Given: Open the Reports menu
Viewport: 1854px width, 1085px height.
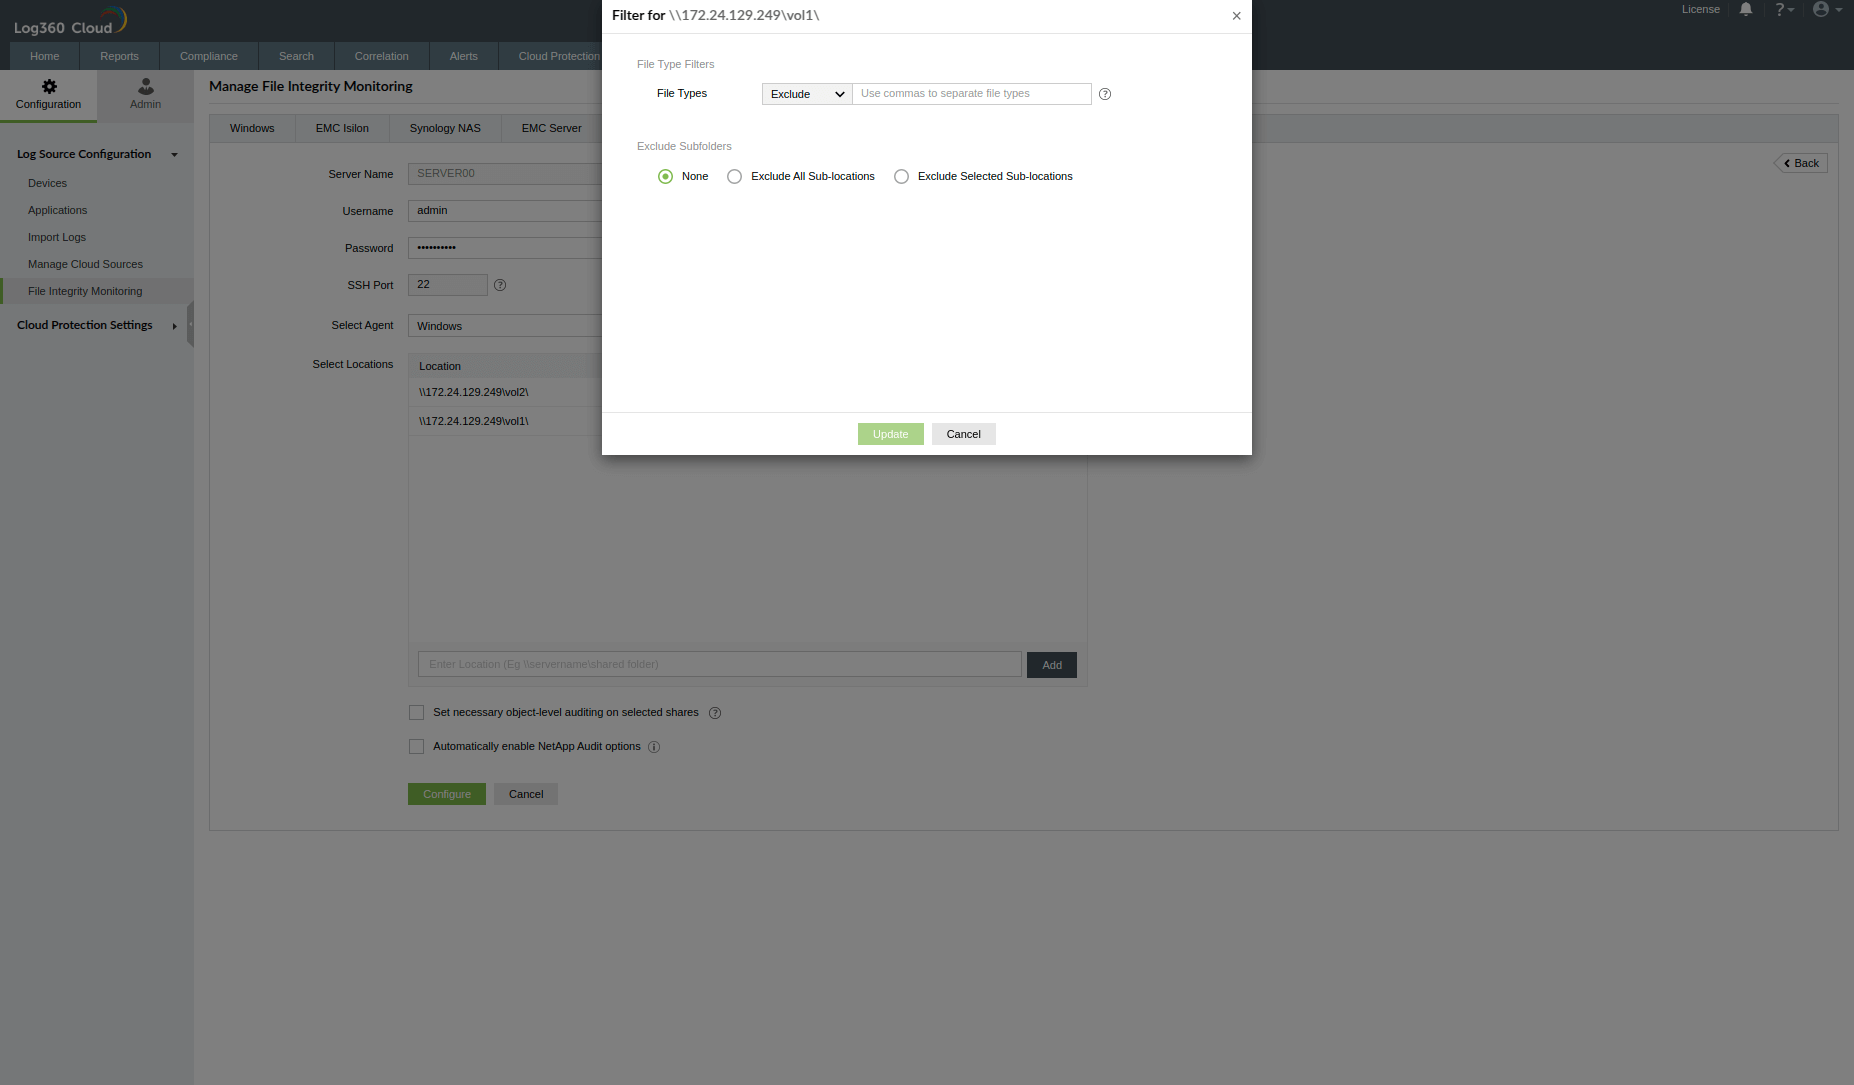Looking at the screenshot, I should (x=119, y=56).
